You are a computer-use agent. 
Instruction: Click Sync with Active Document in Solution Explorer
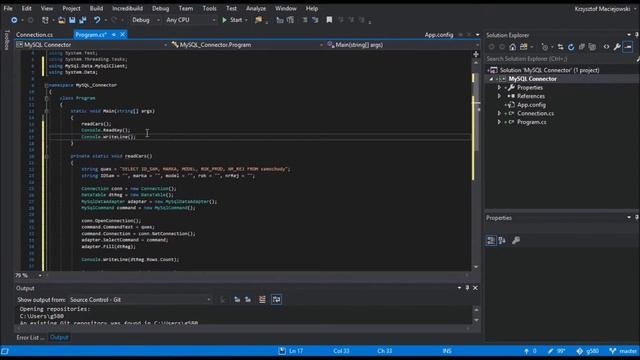[560, 47]
